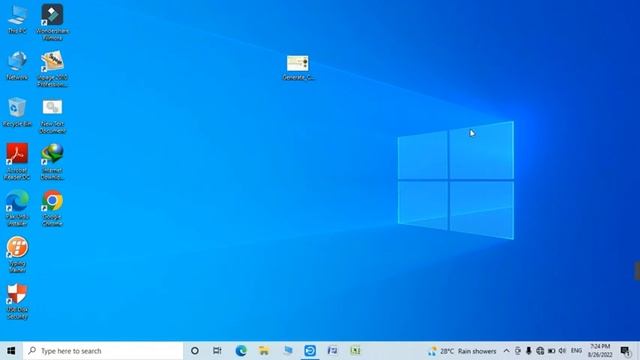This screenshot has width=640, height=360.
Task: Select the Wondershare Filmora shortcut
Action: pos(52,22)
